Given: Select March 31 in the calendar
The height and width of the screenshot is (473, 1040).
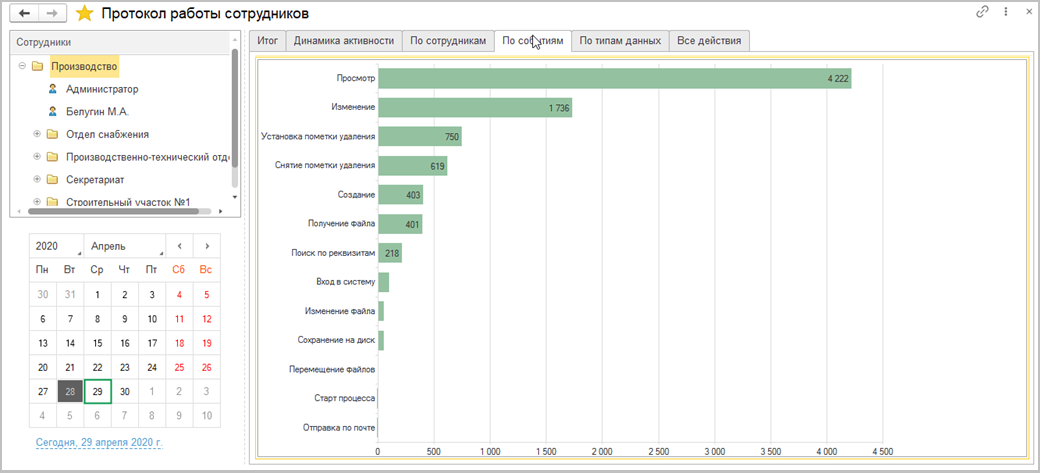Looking at the screenshot, I should [x=70, y=295].
